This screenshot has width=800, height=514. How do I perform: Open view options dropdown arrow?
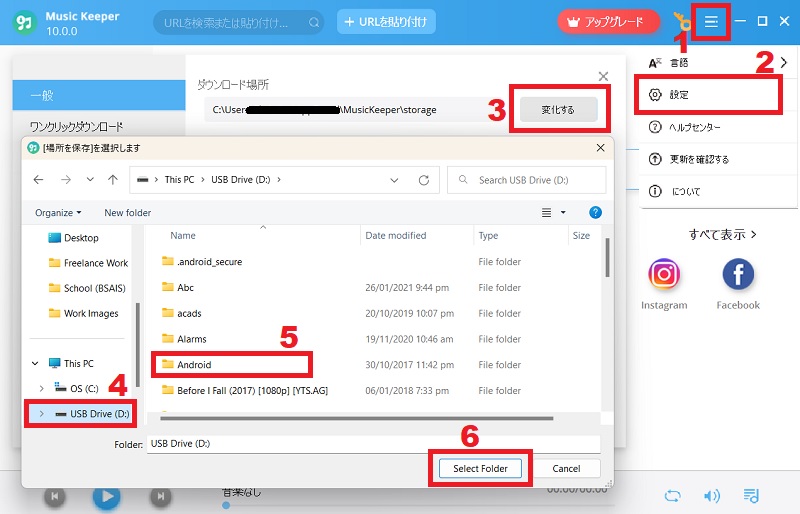click(x=563, y=212)
